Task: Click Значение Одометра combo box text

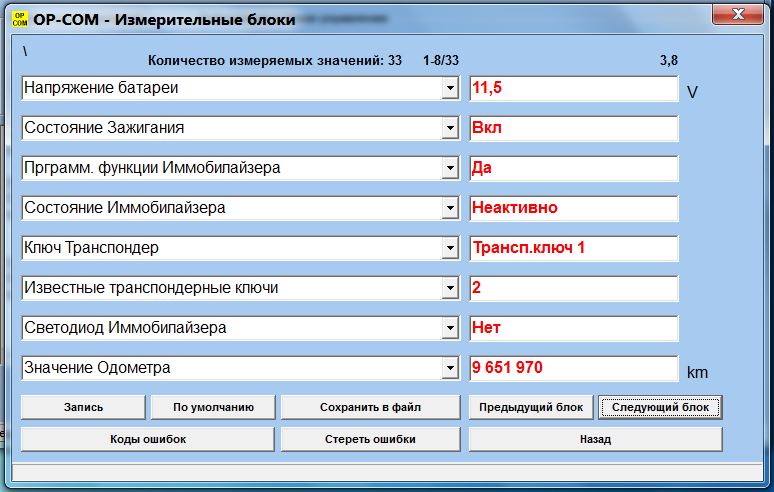Action: coord(97,368)
